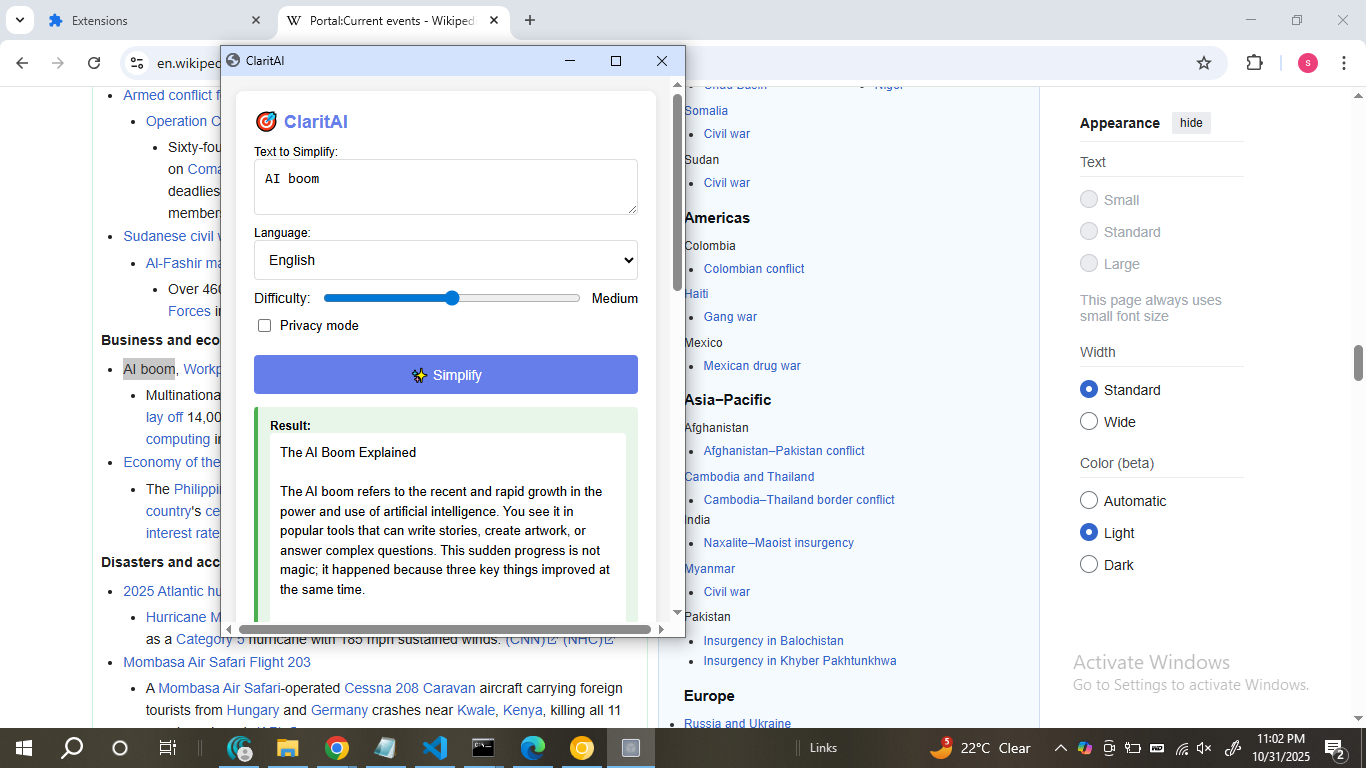
Task: Open the Wi-Fi network tray icon
Action: (x=1181, y=748)
